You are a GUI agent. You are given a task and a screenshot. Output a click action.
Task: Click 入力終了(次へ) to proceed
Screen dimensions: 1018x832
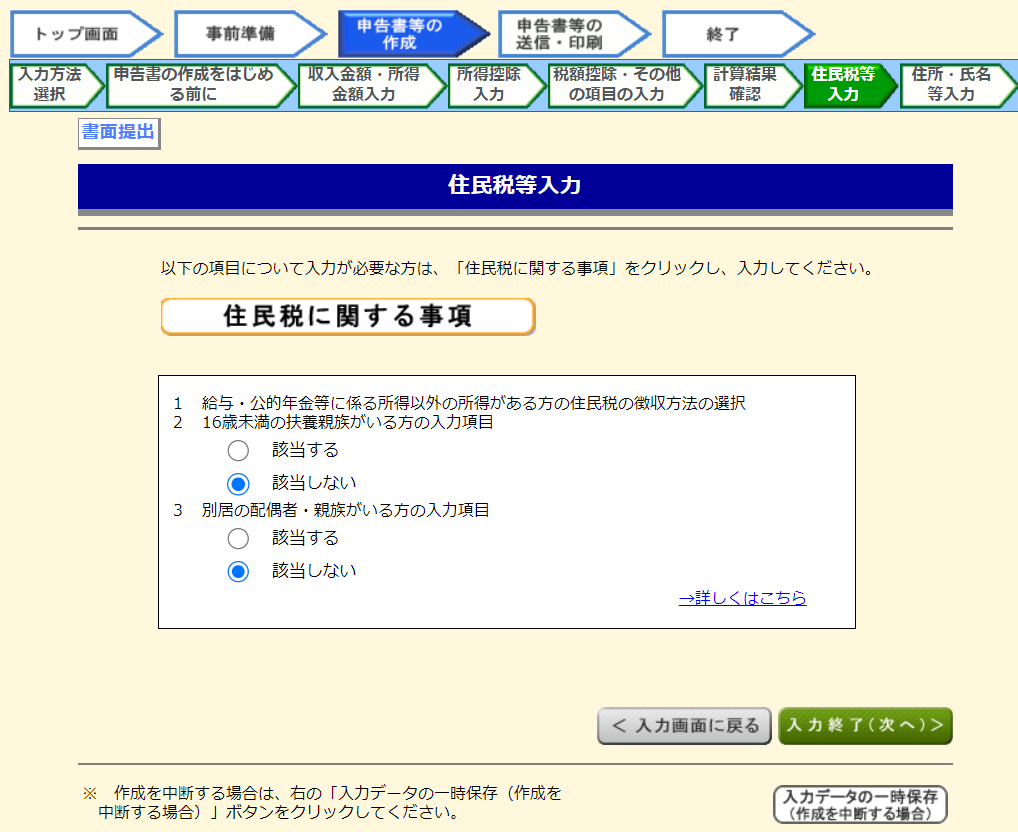click(864, 726)
